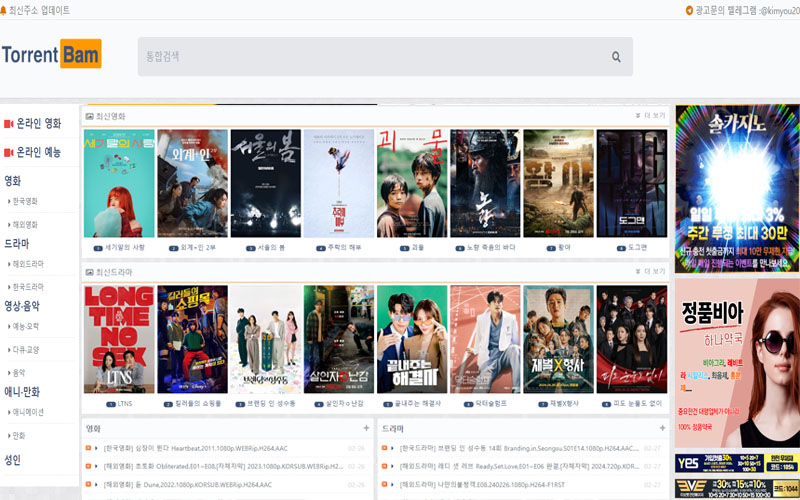Open the 도그맨 movie poster
Viewport: 800px width, 500px height.
pyautogui.click(x=632, y=183)
